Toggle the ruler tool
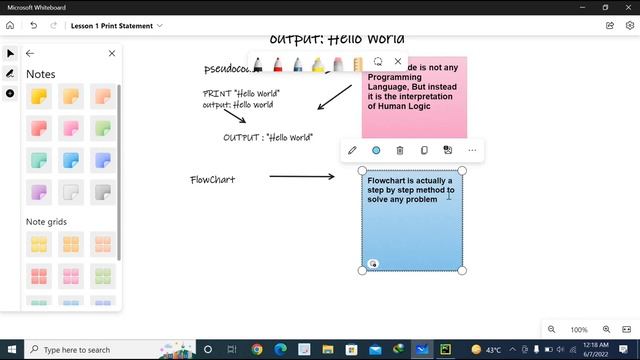 point(358,64)
